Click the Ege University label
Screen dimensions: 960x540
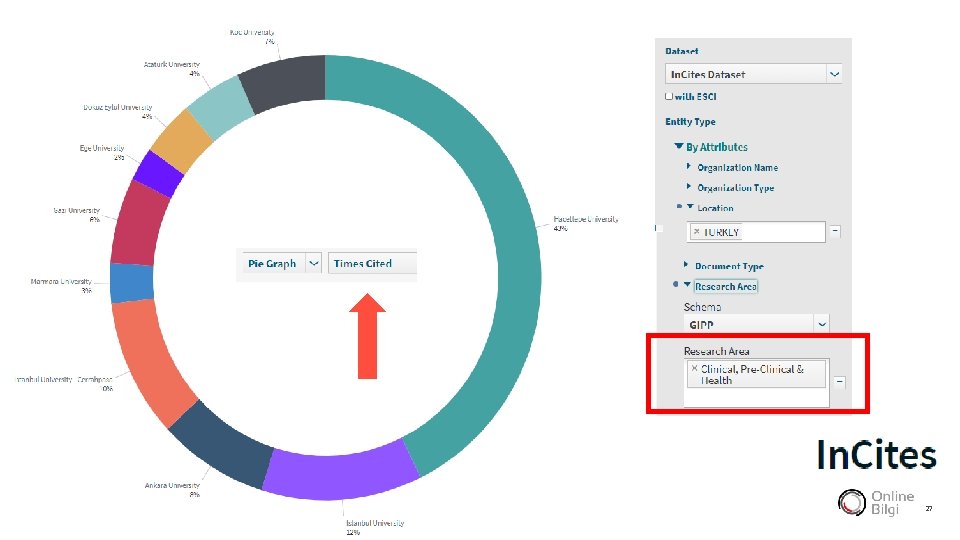pos(102,152)
